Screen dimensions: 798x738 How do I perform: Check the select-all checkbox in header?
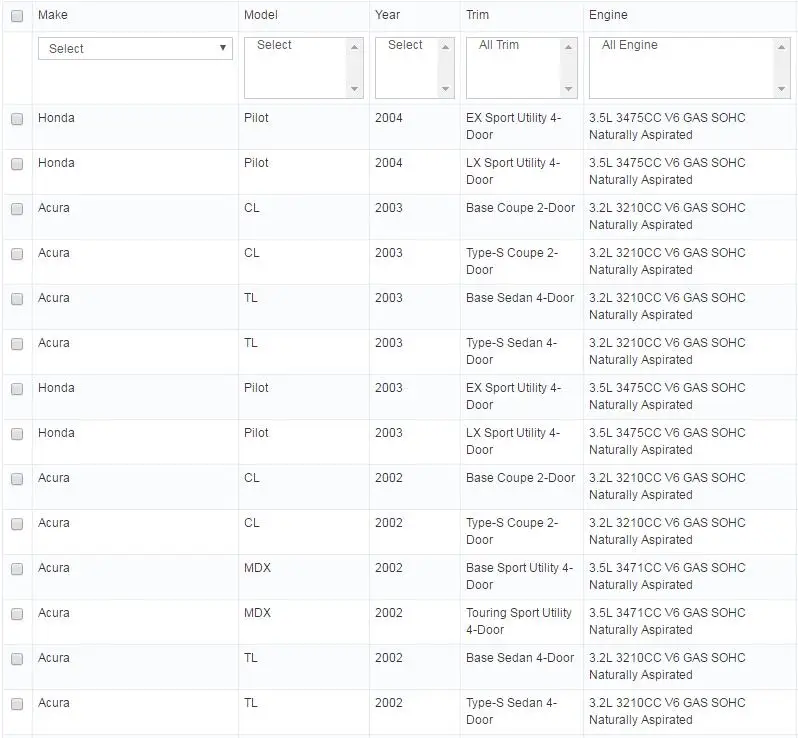pyautogui.click(x=17, y=16)
